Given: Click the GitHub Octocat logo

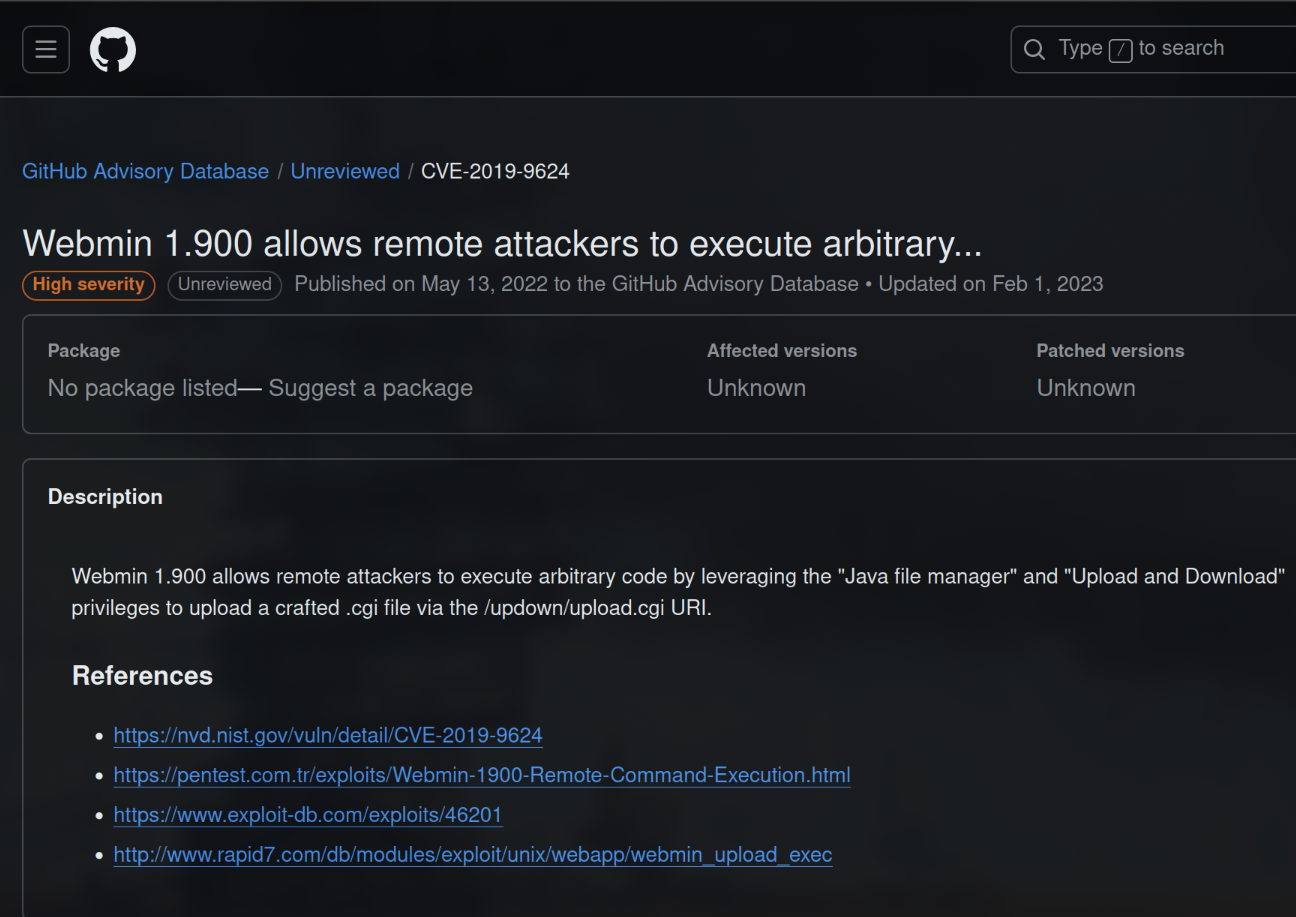Looking at the screenshot, I should click(113, 50).
